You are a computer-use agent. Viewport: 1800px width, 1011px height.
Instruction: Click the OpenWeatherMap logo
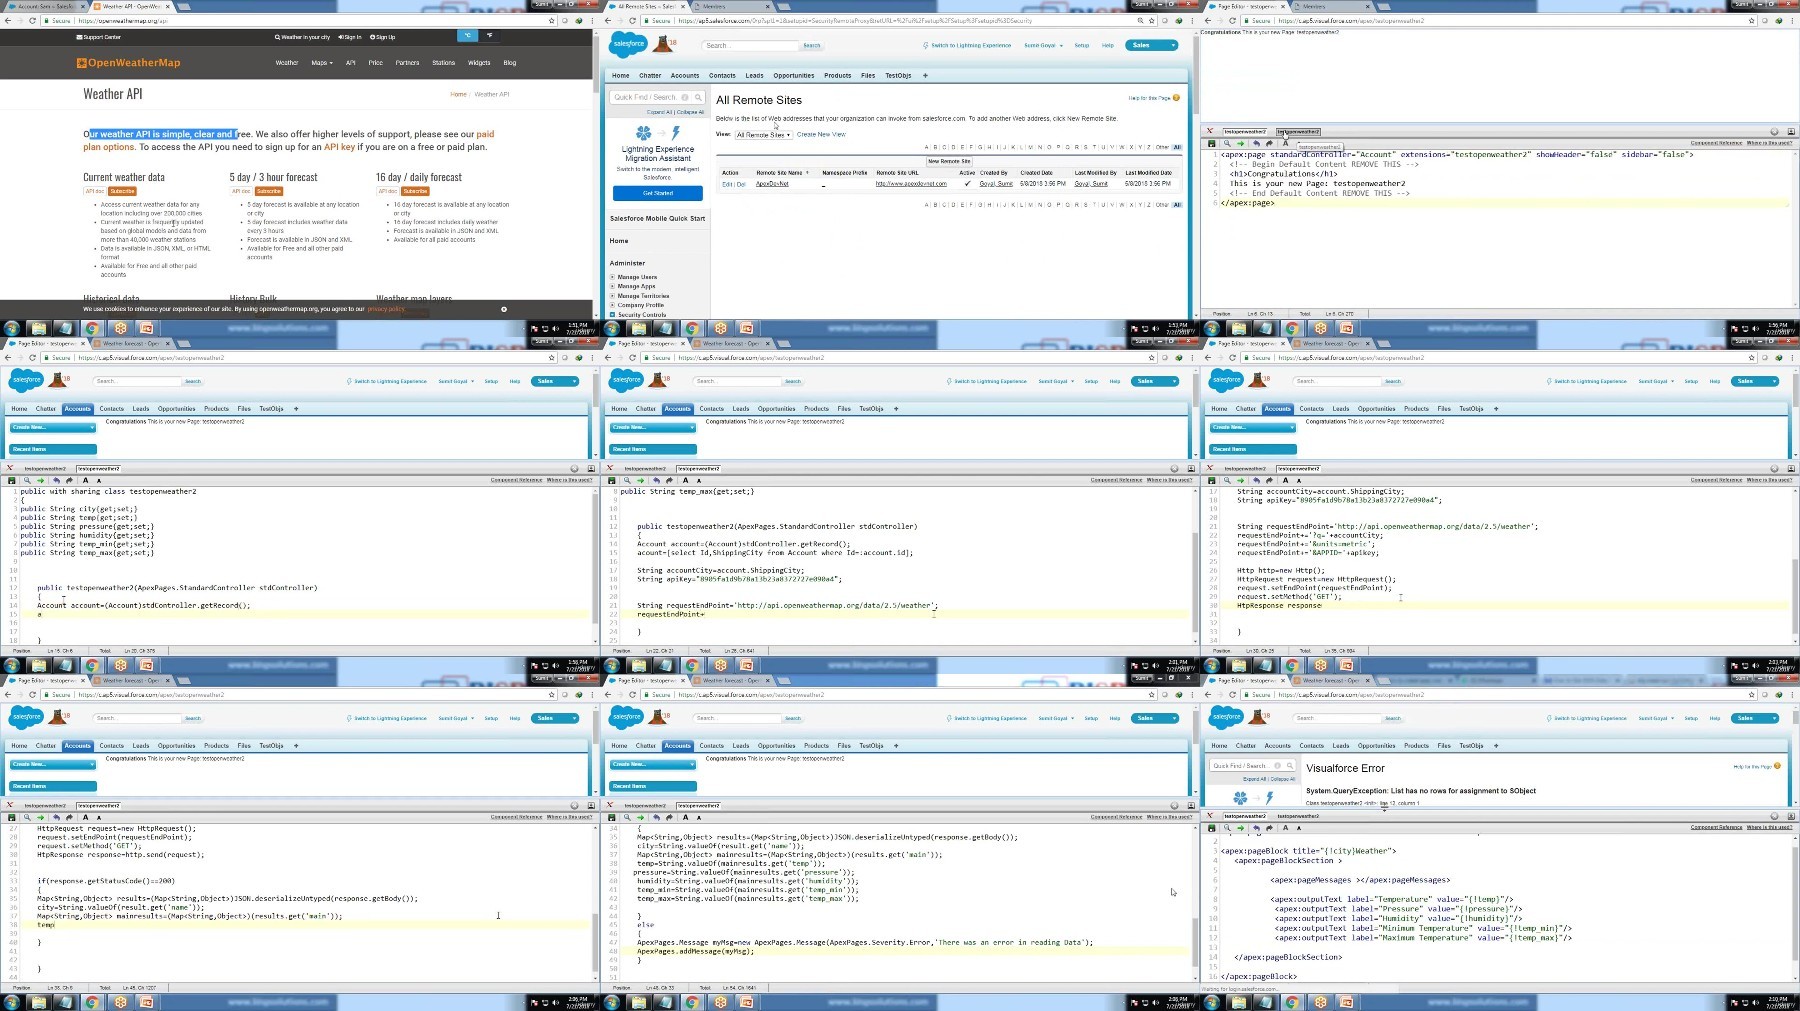[x=129, y=63]
